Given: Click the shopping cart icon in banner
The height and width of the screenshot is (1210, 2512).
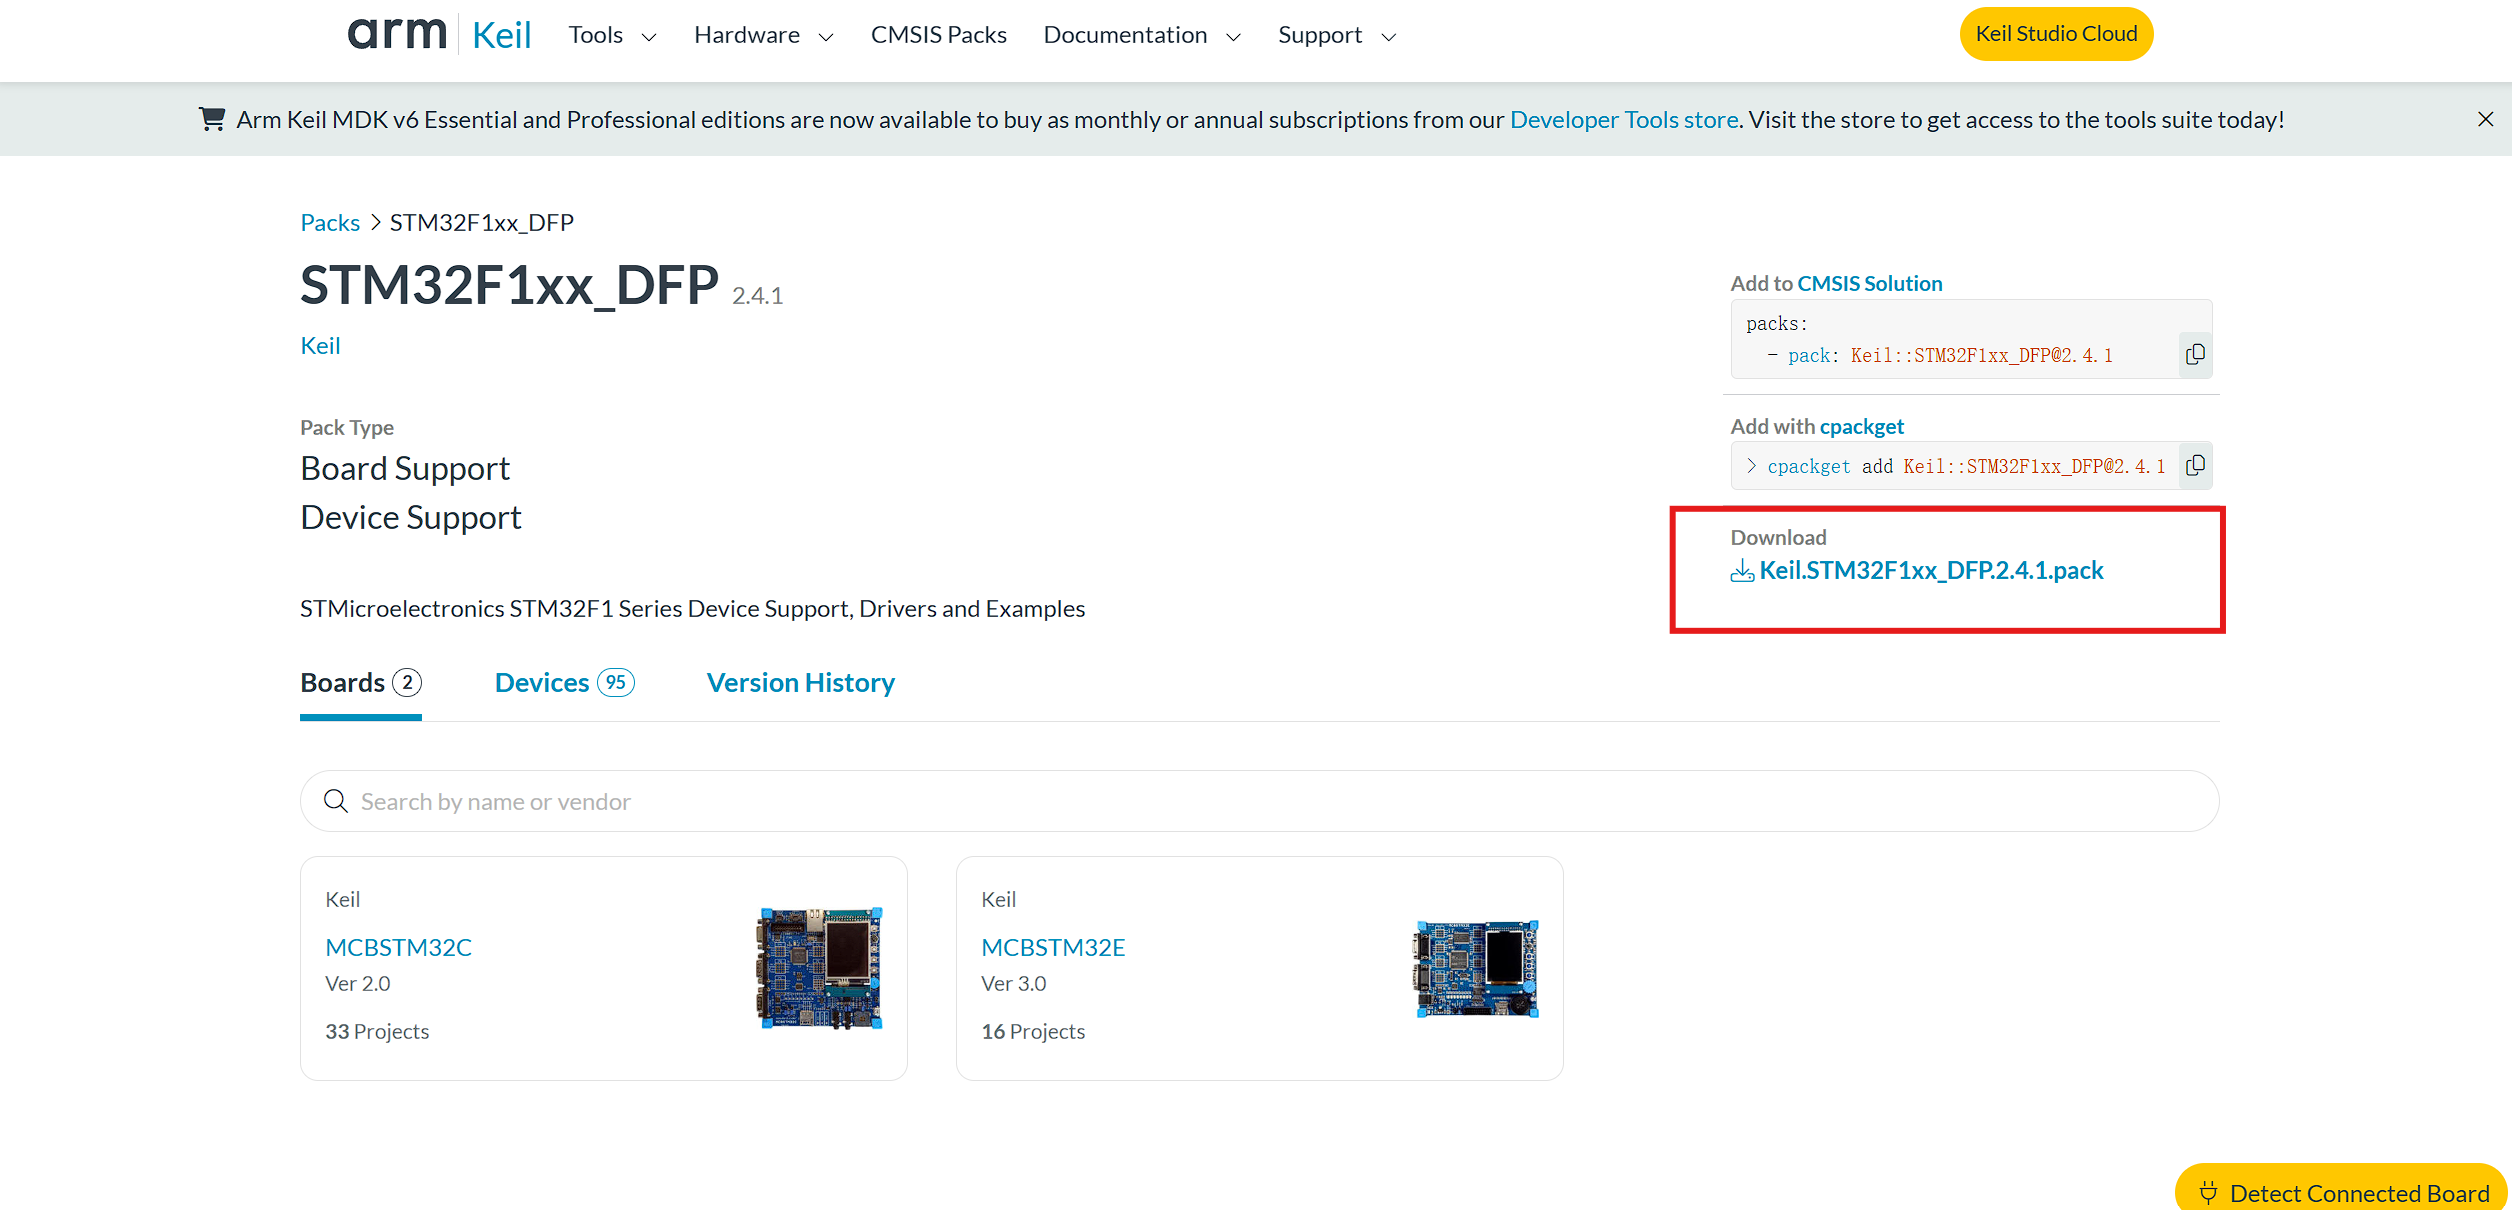Looking at the screenshot, I should click(212, 119).
